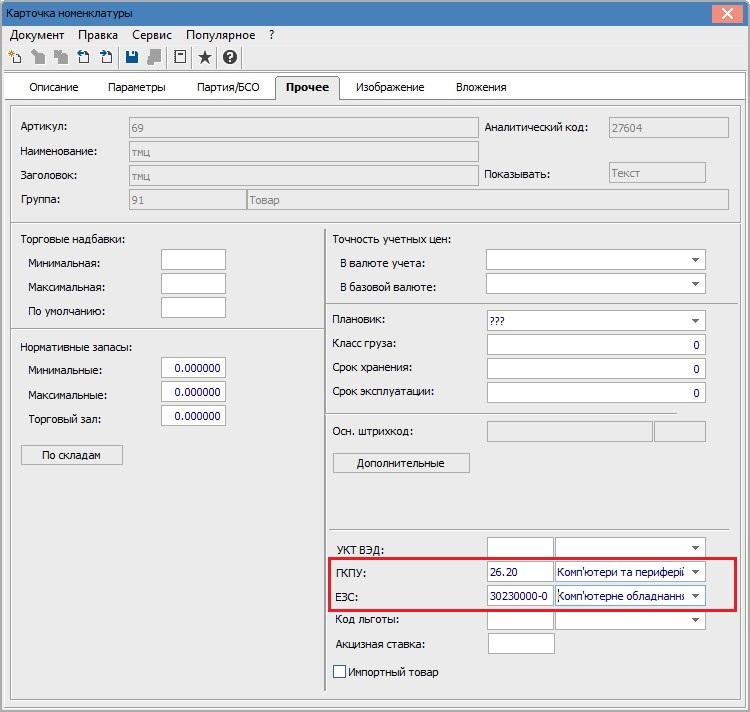Switch to the Параметры tab

[x=136, y=87]
